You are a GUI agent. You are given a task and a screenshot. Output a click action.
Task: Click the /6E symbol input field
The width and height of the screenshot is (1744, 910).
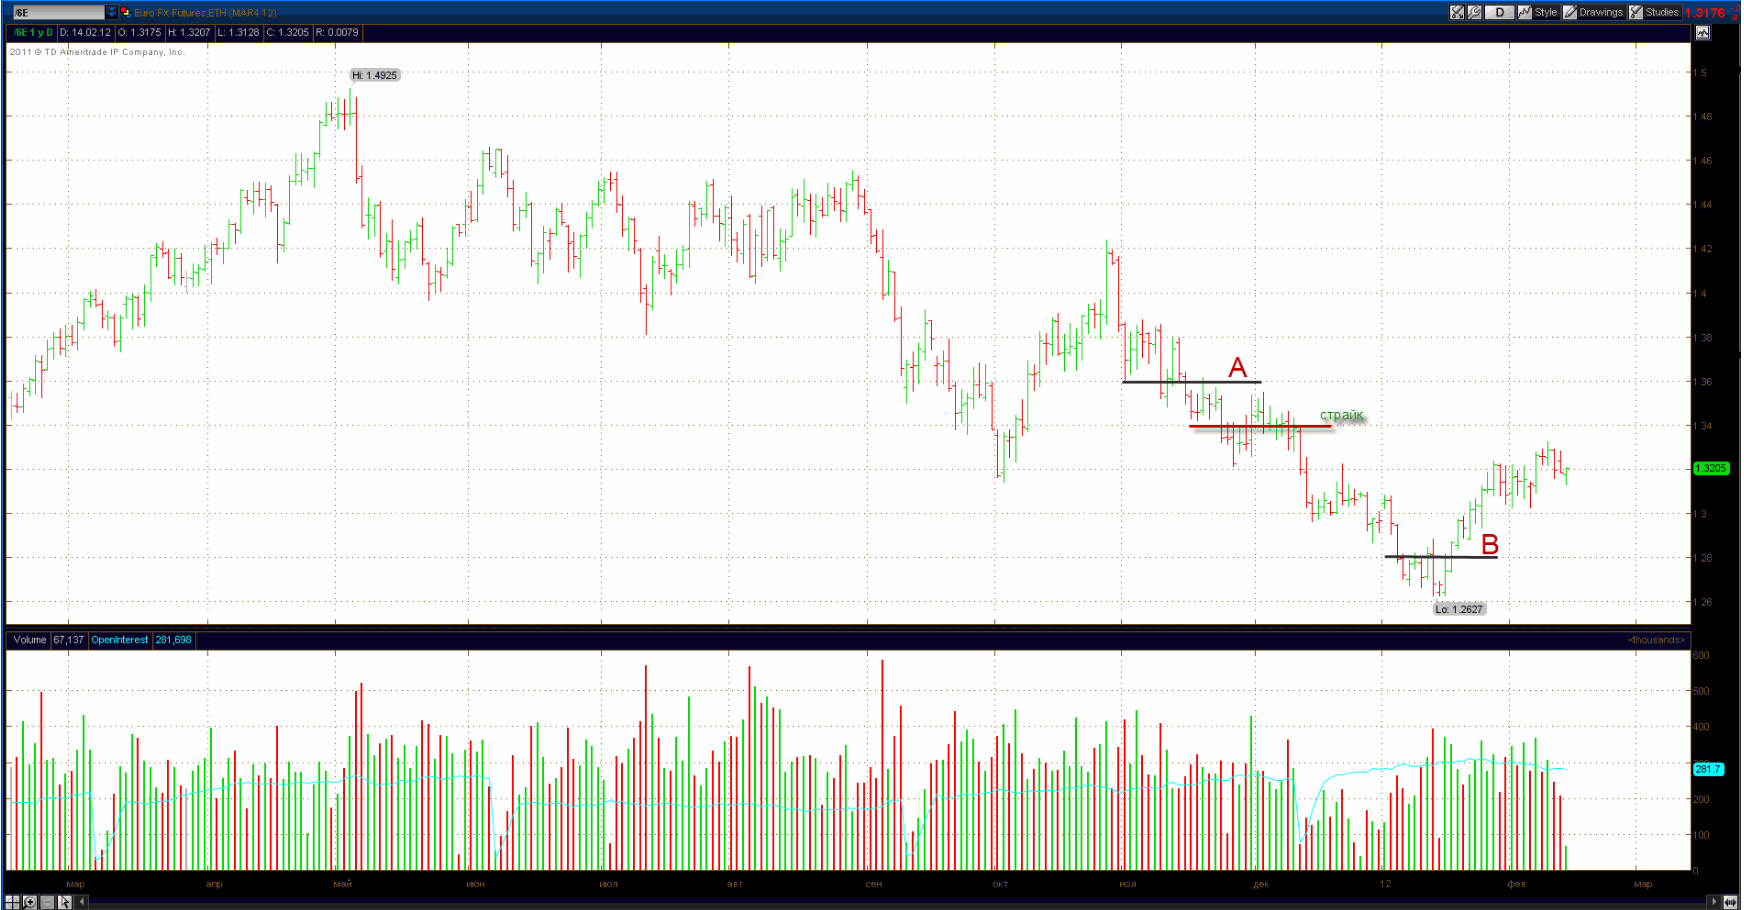coord(58,13)
